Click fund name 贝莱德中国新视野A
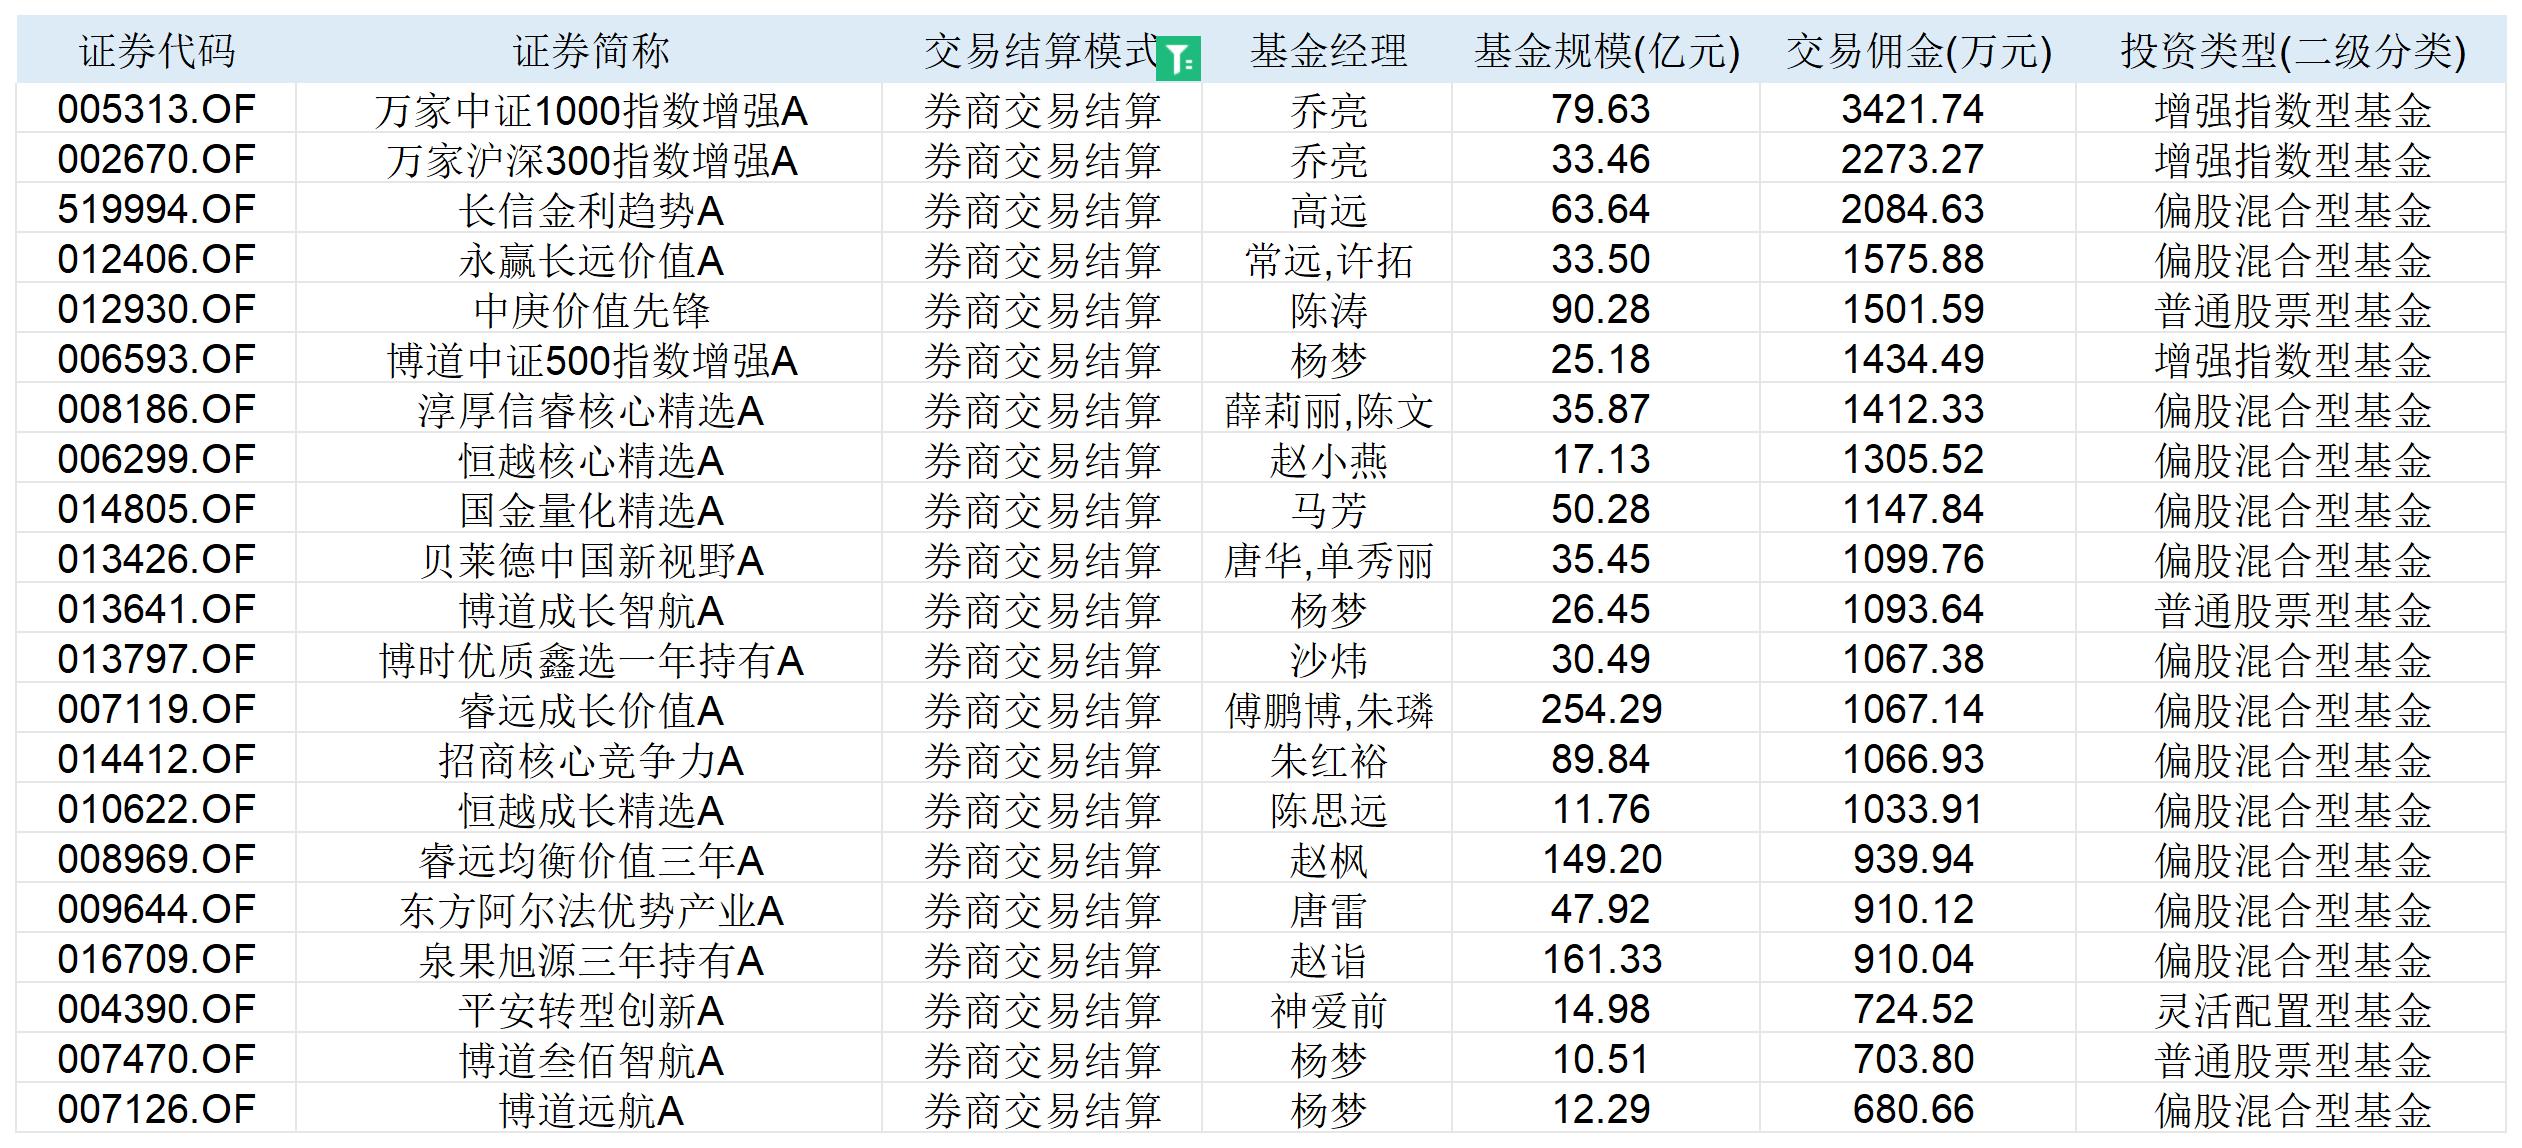Viewport: 2522px width, 1148px height. (x=590, y=560)
